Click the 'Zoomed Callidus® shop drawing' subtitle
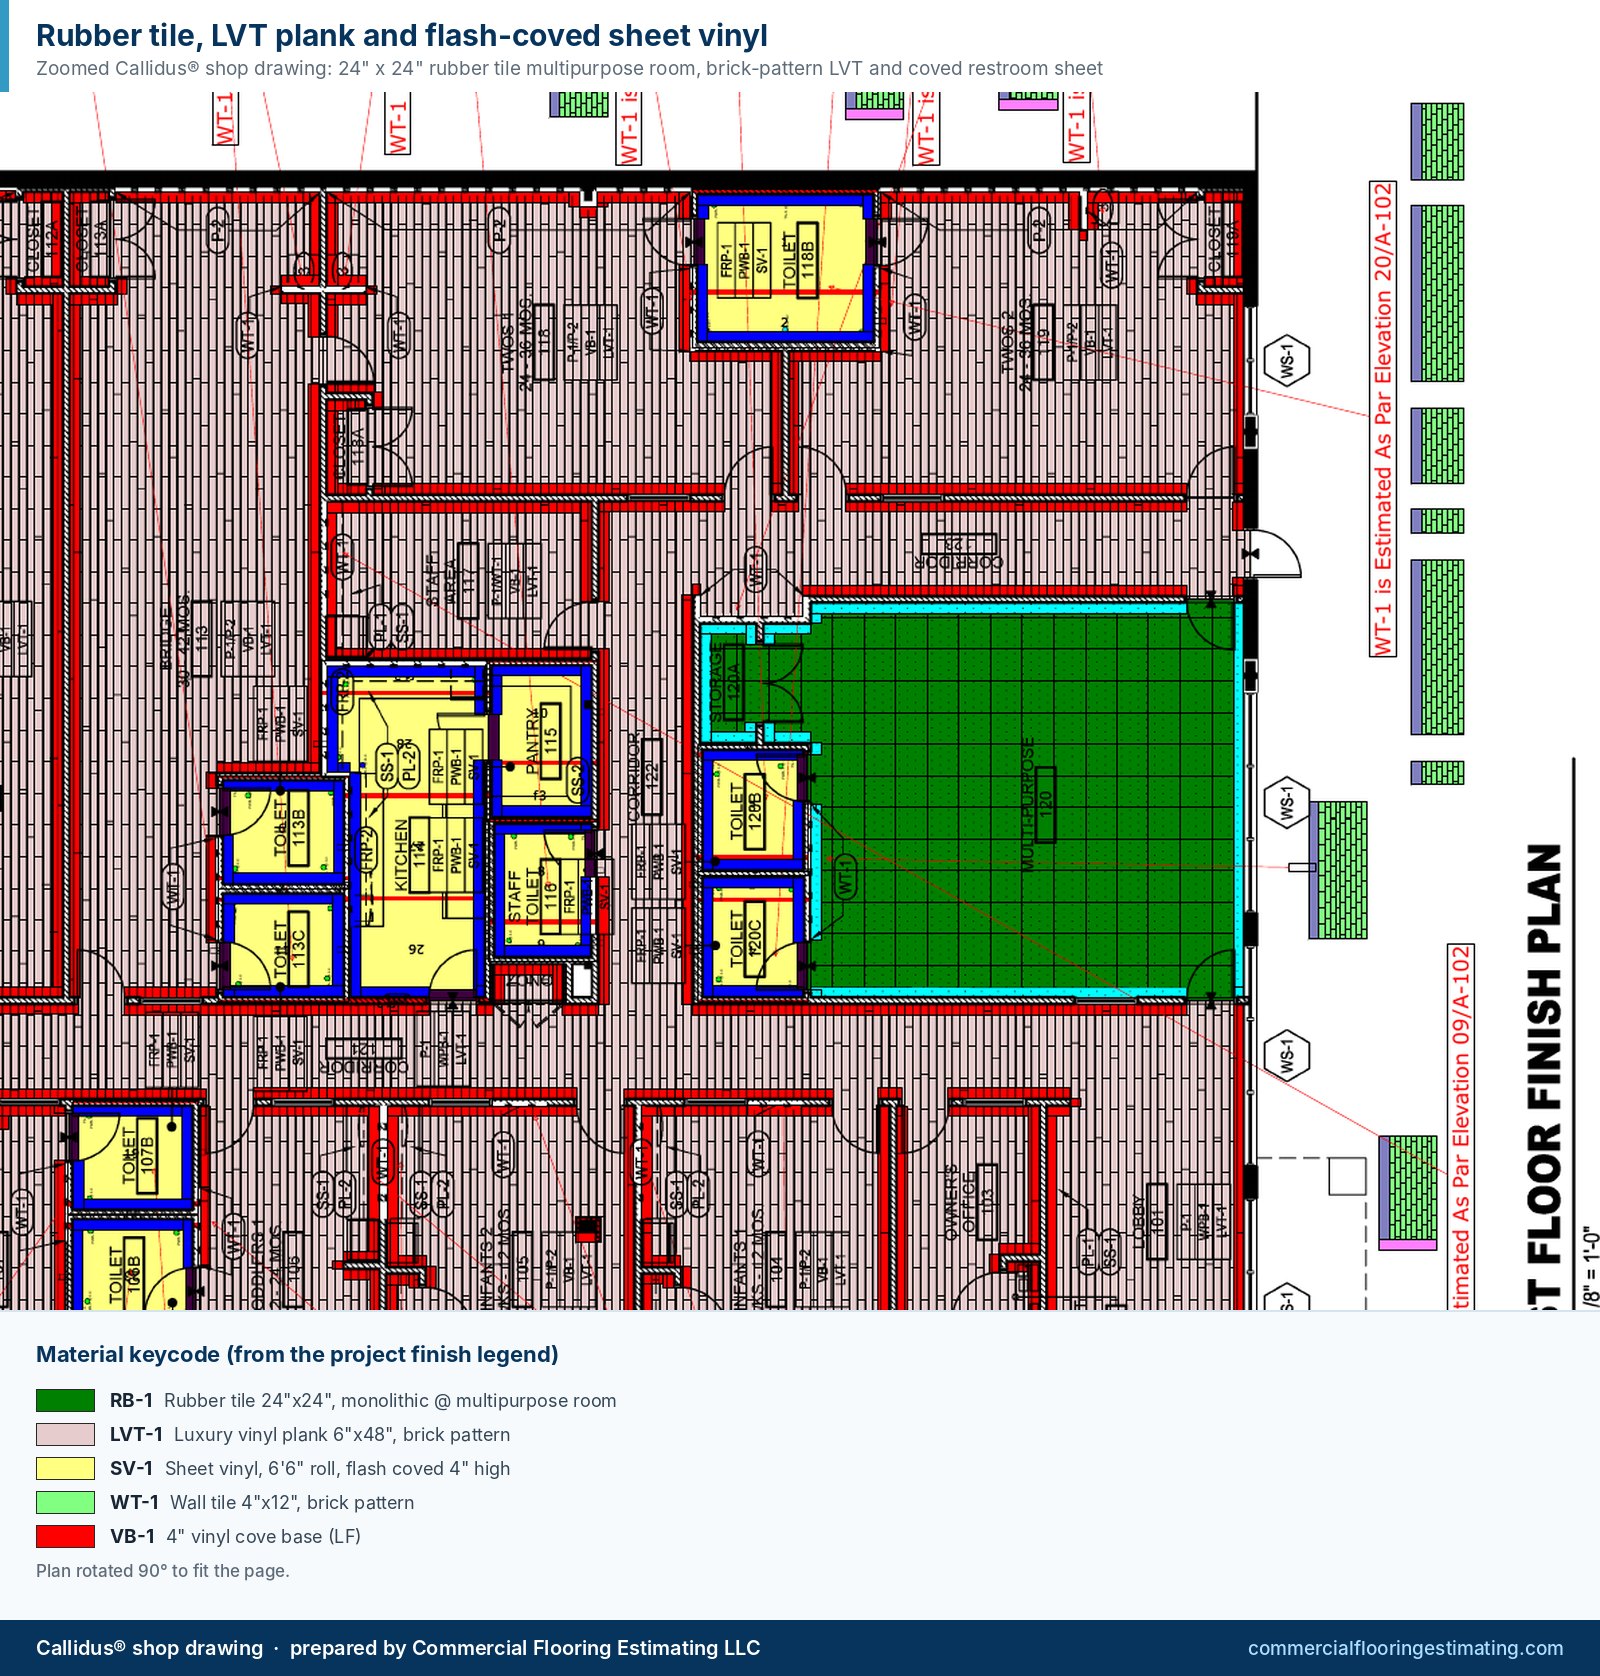 click(x=569, y=68)
